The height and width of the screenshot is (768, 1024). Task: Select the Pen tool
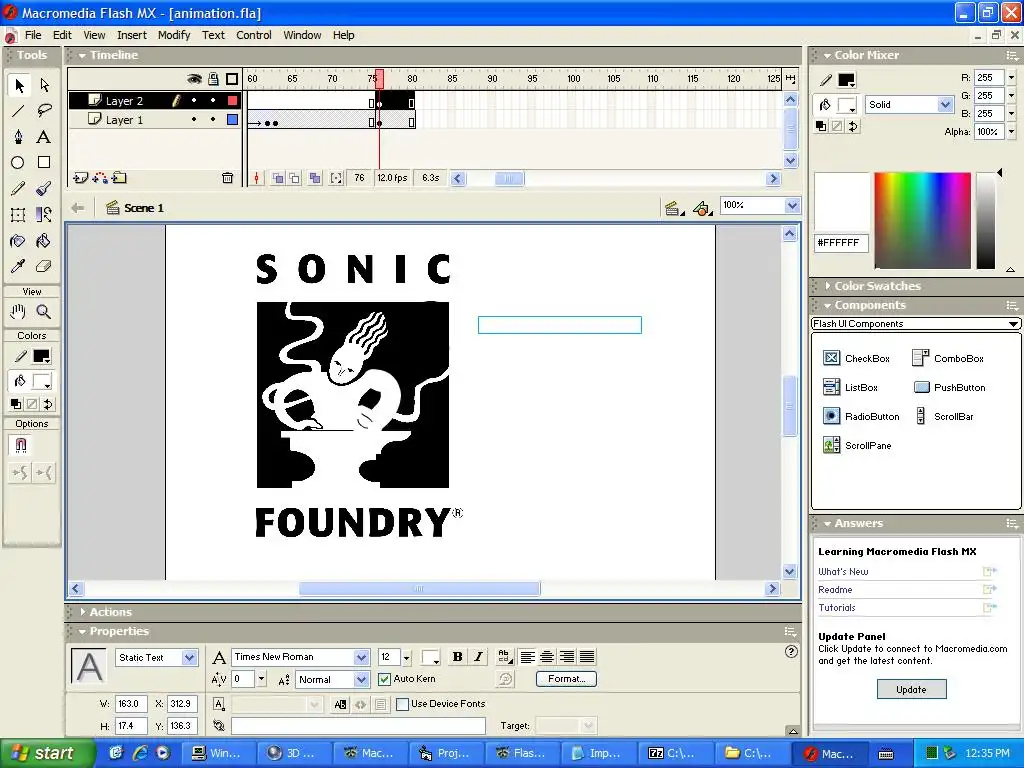[x=18, y=136]
